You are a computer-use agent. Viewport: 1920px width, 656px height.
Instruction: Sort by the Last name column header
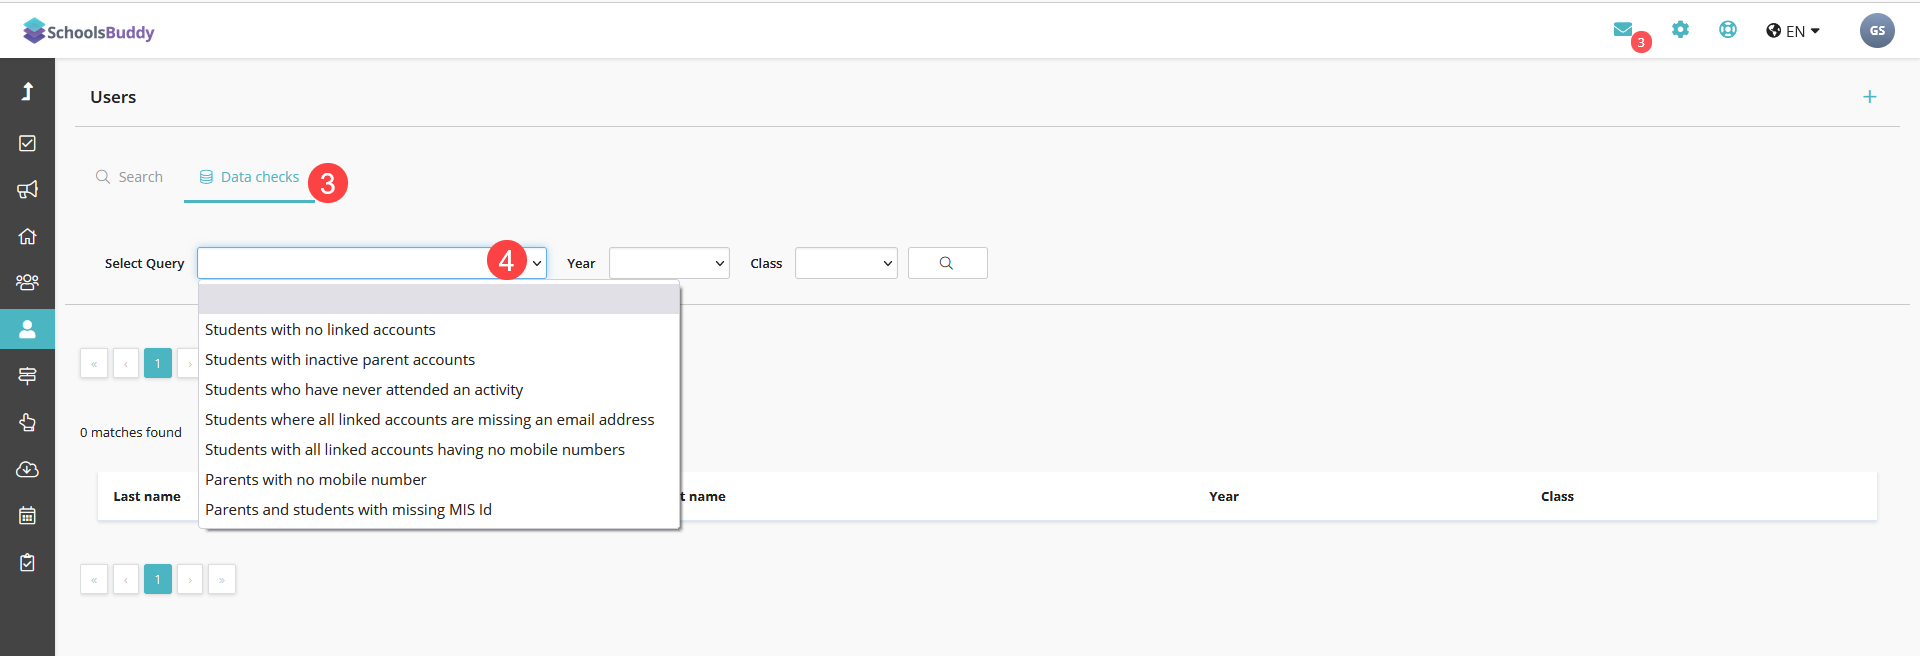pos(147,496)
